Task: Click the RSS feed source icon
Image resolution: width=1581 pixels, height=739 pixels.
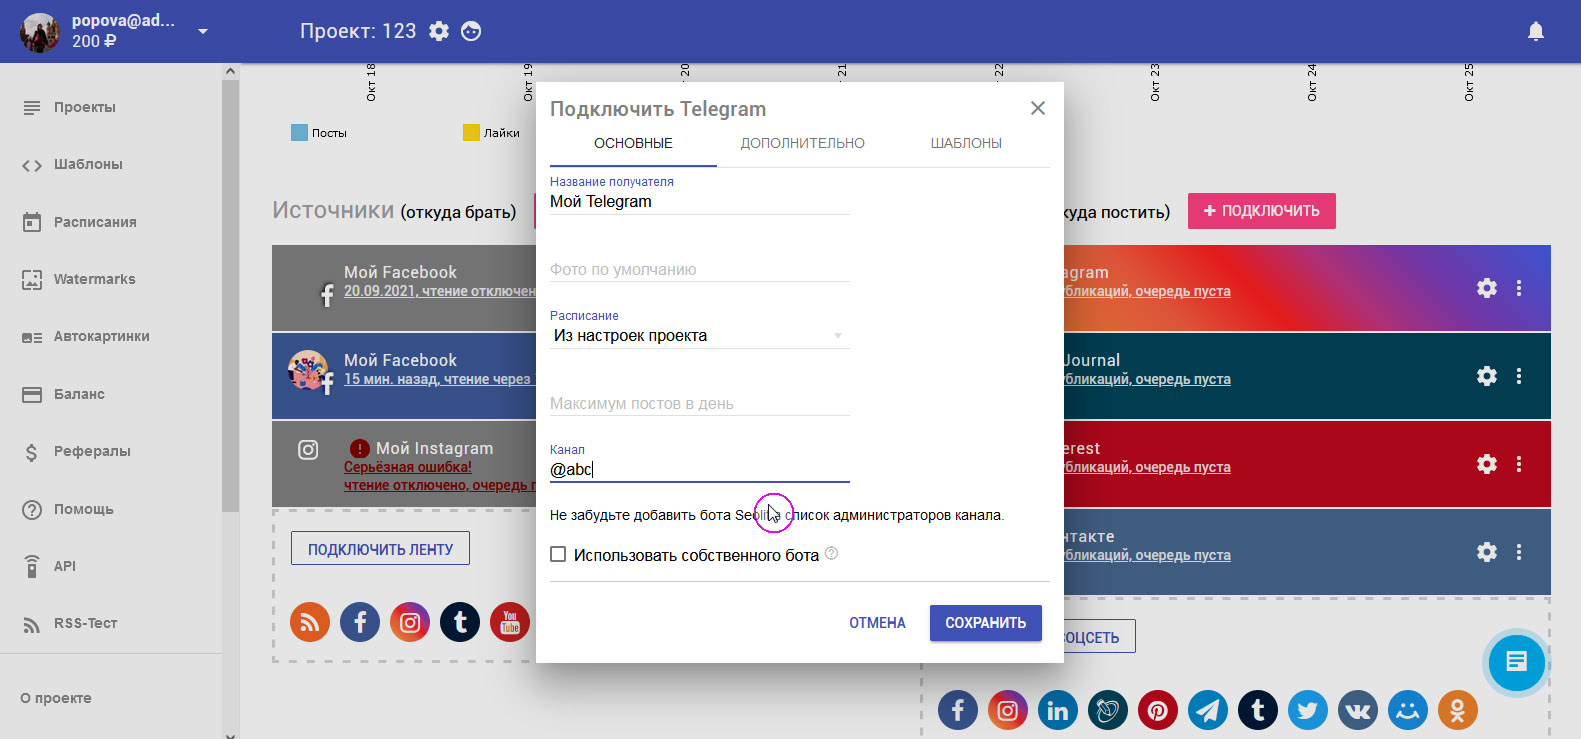Action: point(310,622)
